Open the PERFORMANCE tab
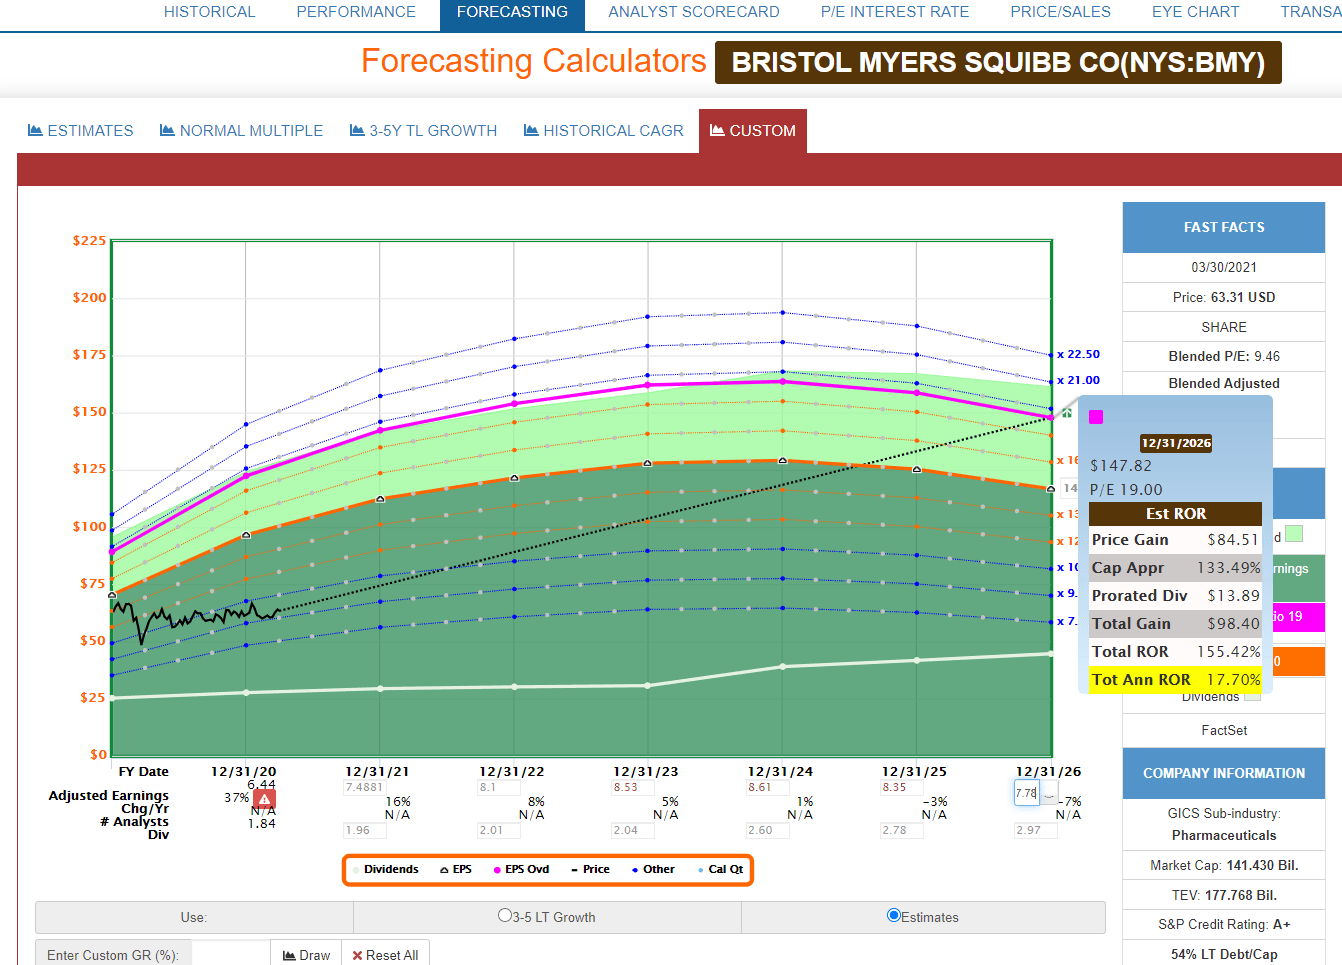 tap(356, 12)
